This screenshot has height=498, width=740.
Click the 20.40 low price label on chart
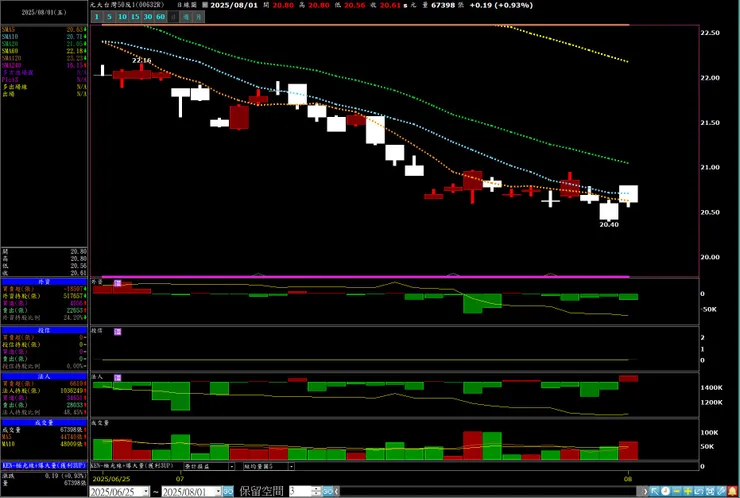coord(609,225)
